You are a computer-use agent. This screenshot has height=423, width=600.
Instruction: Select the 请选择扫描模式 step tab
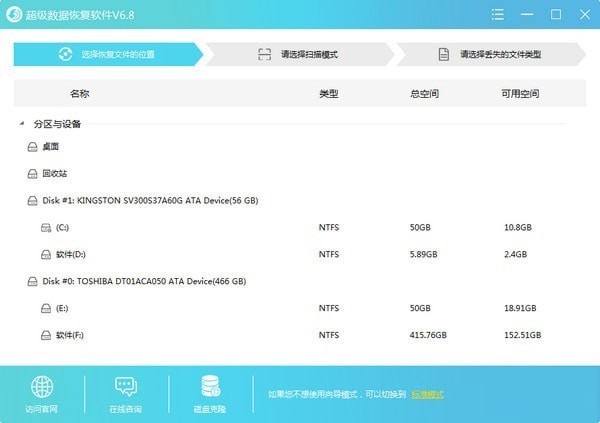pos(300,54)
